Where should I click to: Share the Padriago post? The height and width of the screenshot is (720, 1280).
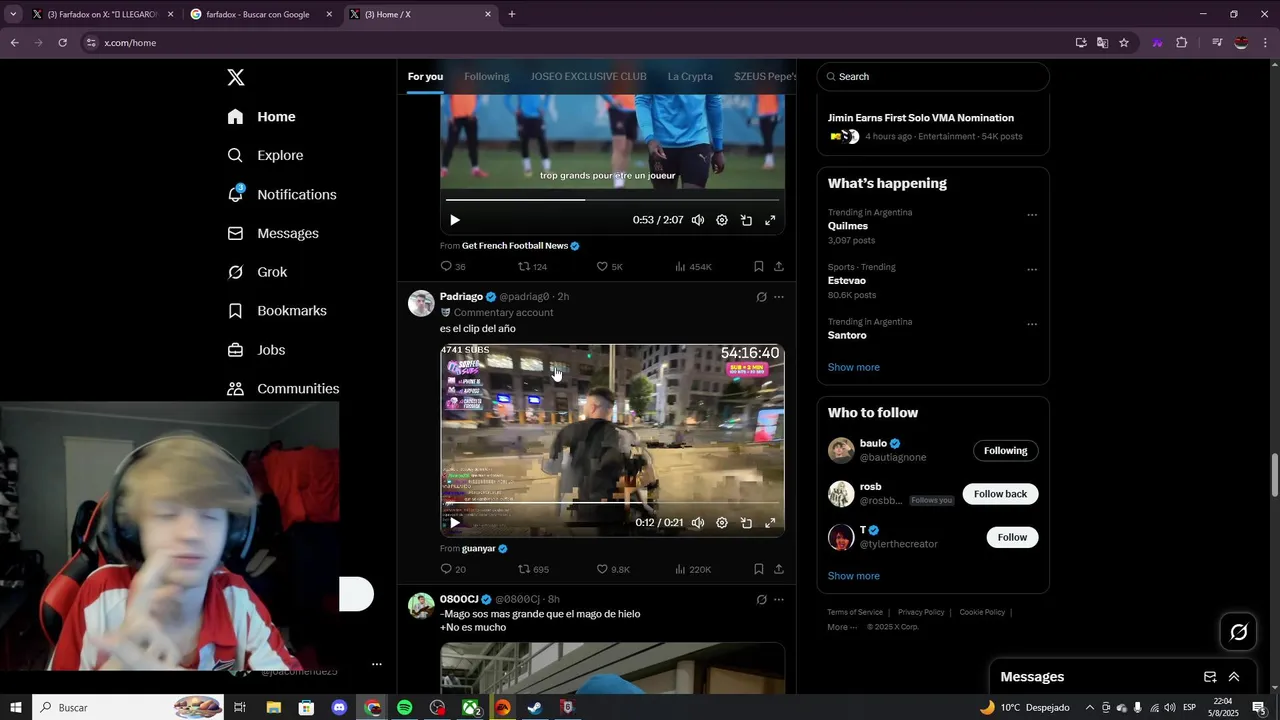coord(778,569)
